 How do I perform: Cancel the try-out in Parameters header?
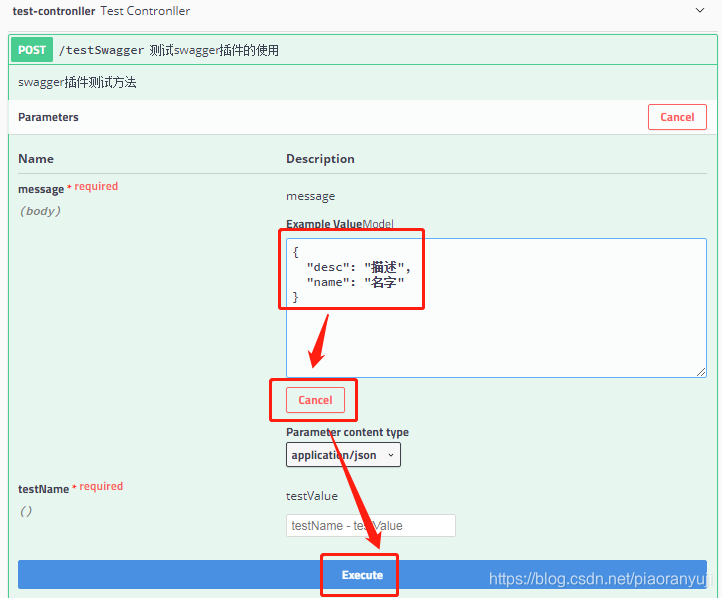point(677,117)
